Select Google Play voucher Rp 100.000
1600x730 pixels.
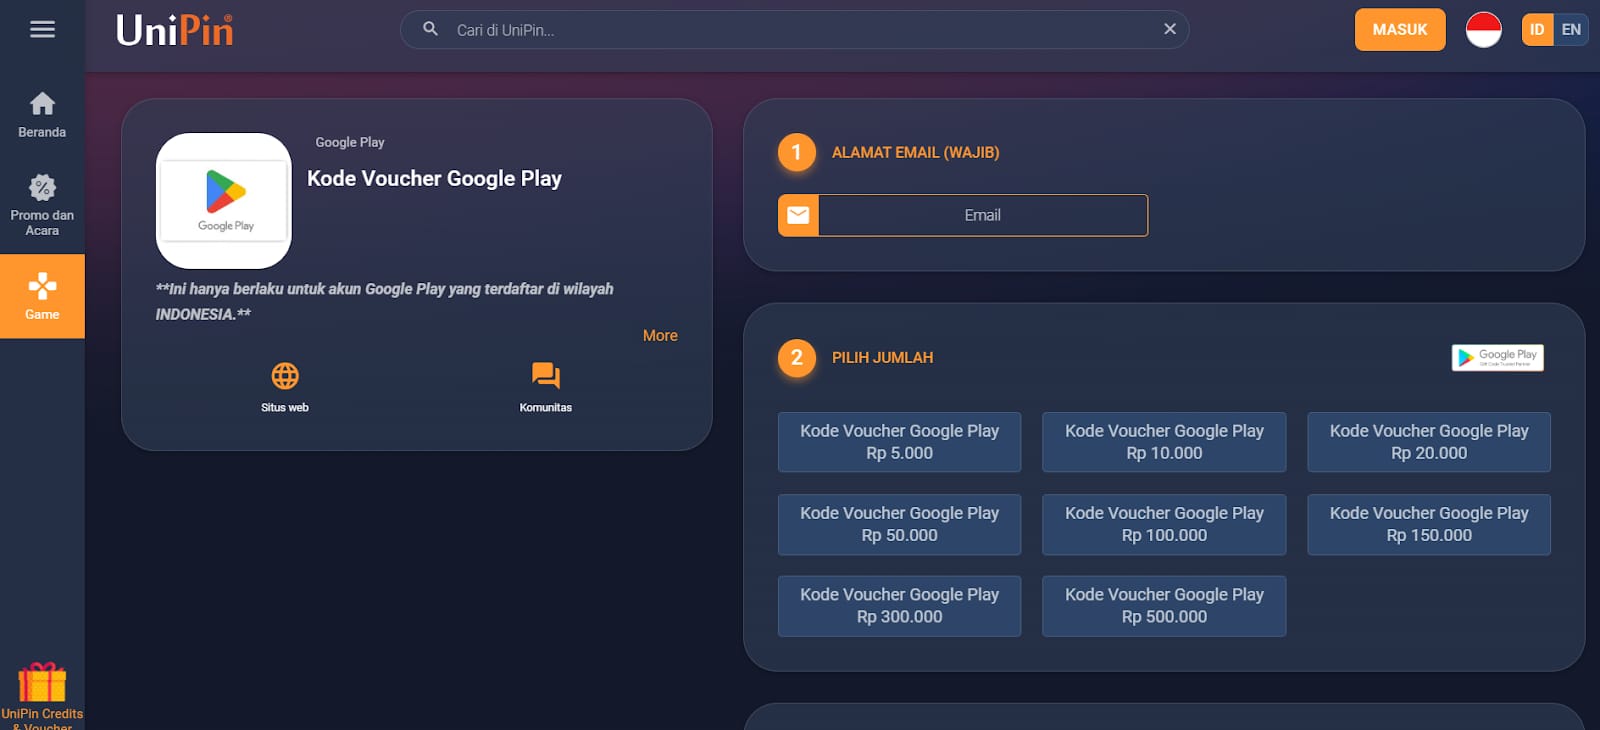click(x=1164, y=524)
